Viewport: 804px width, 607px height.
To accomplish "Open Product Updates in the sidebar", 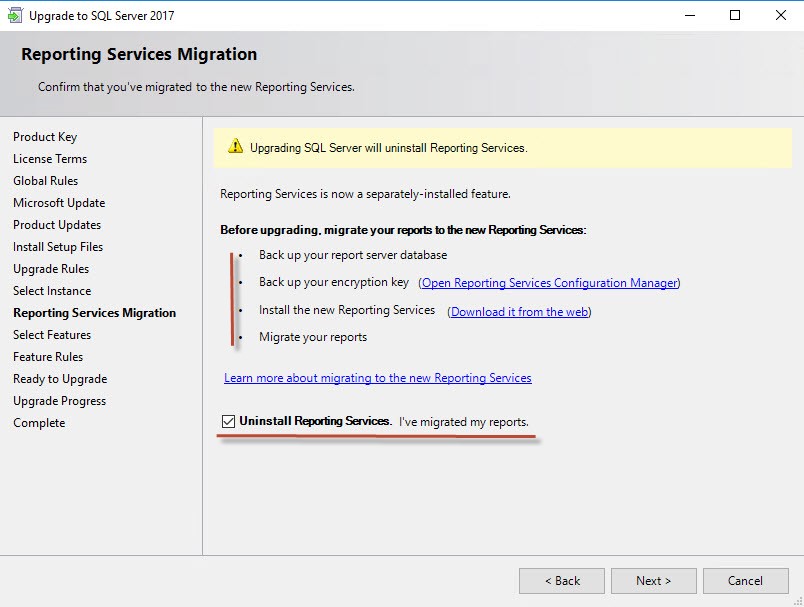I will (55, 224).
